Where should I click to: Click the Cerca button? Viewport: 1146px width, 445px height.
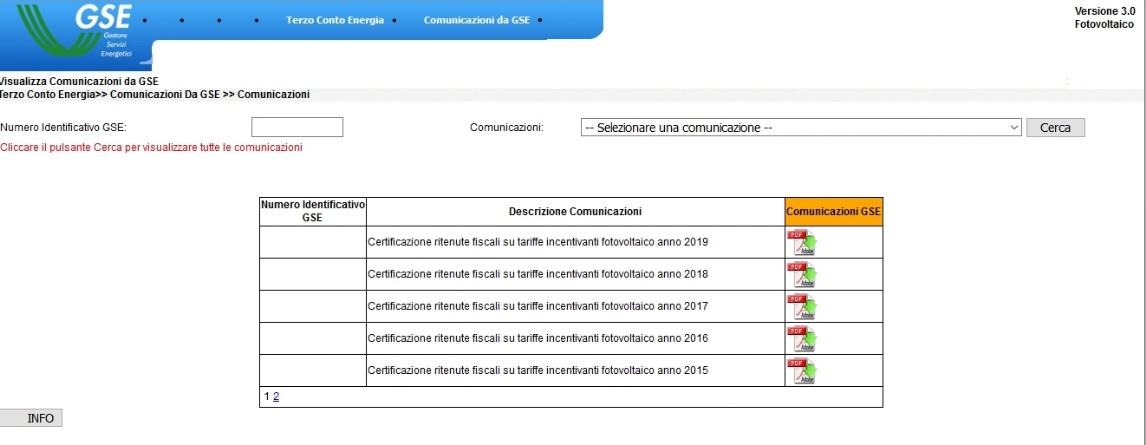pos(1055,127)
